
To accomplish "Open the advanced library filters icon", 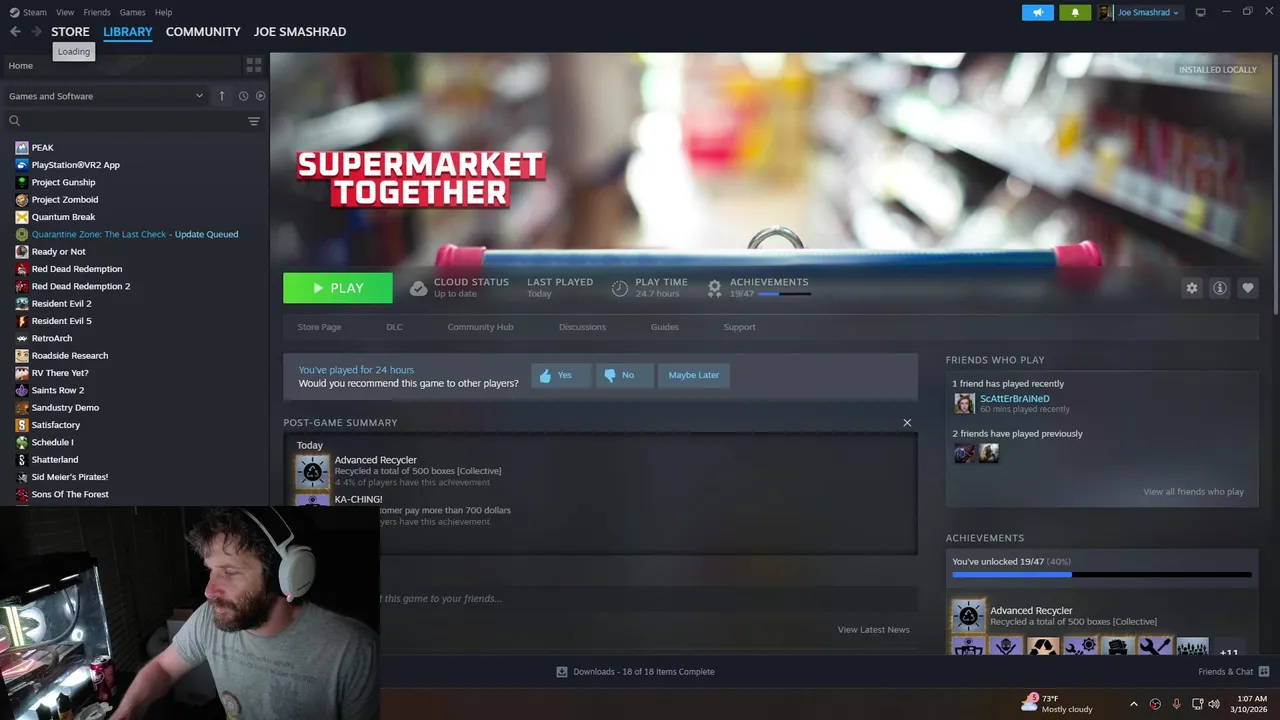I will pos(254,121).
